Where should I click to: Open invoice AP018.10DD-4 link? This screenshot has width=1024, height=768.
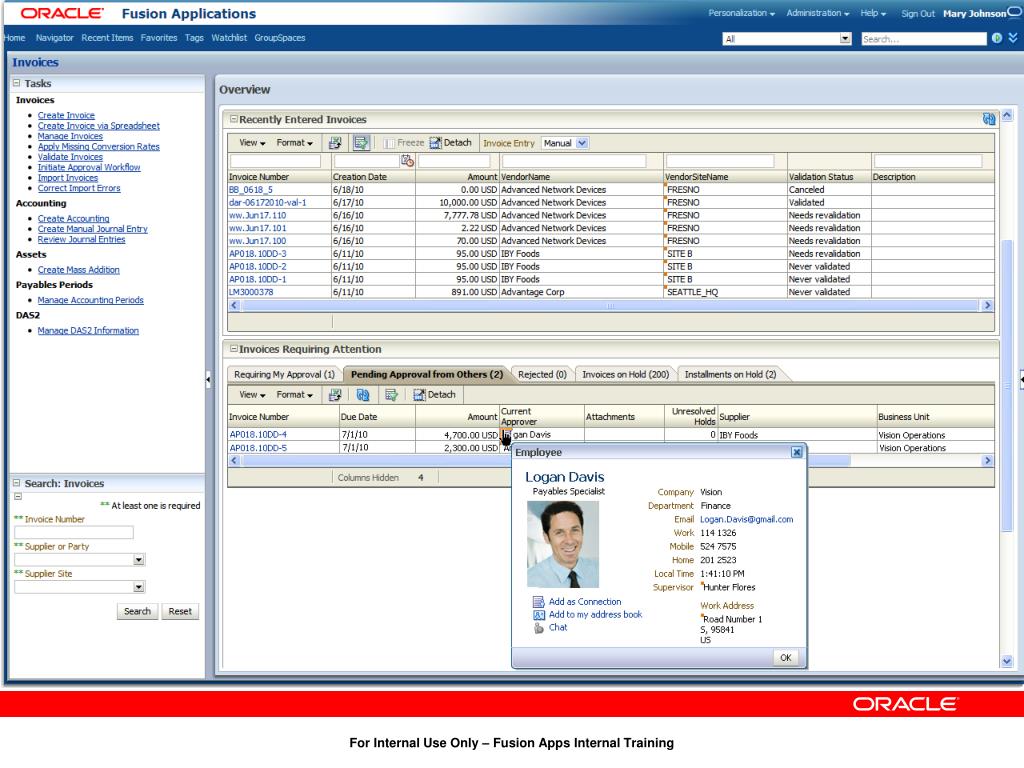coord(258,435)
